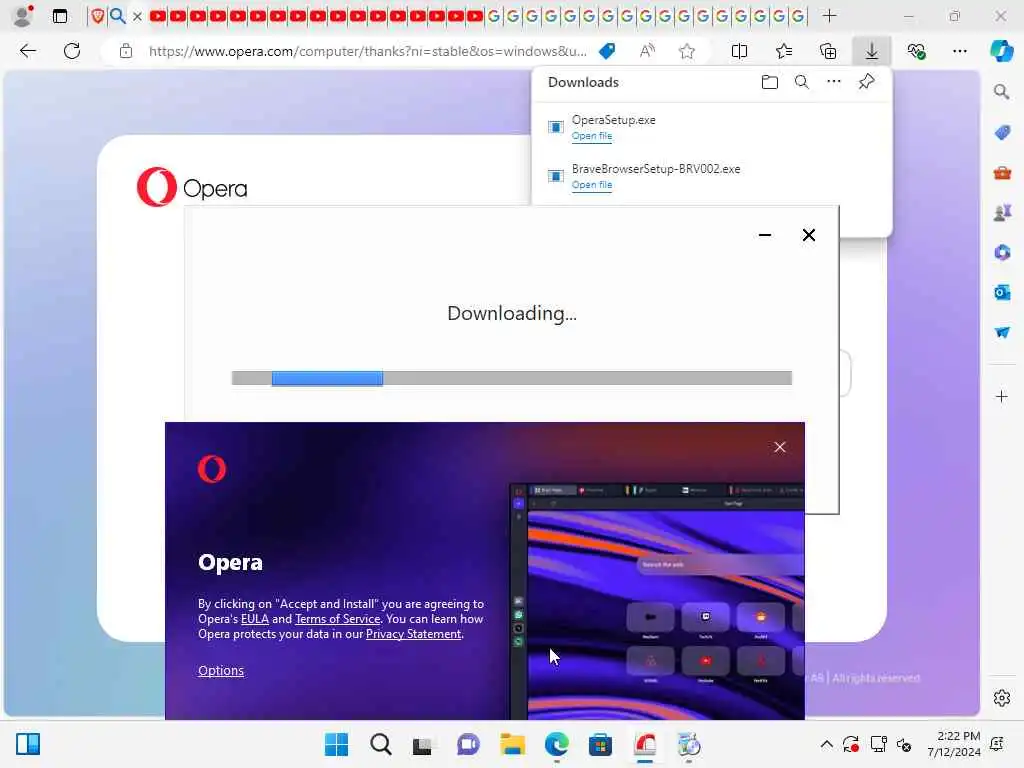Open Collections icon in toolbar

(827, 51)
